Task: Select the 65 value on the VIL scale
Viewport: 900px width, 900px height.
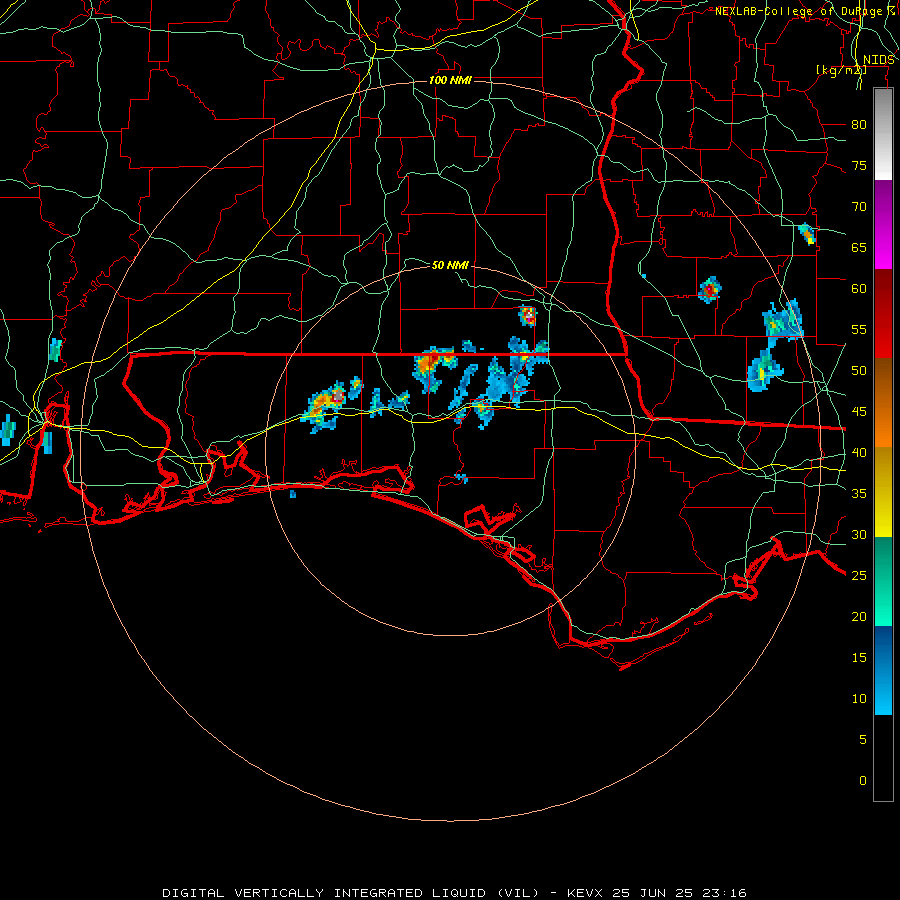Action: pyautogui.click(x=859, y=247)
